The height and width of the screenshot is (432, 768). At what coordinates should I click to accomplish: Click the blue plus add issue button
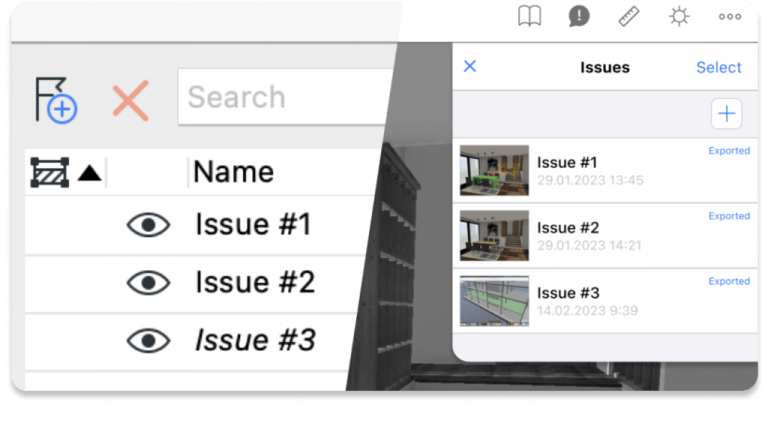point(726,114)
